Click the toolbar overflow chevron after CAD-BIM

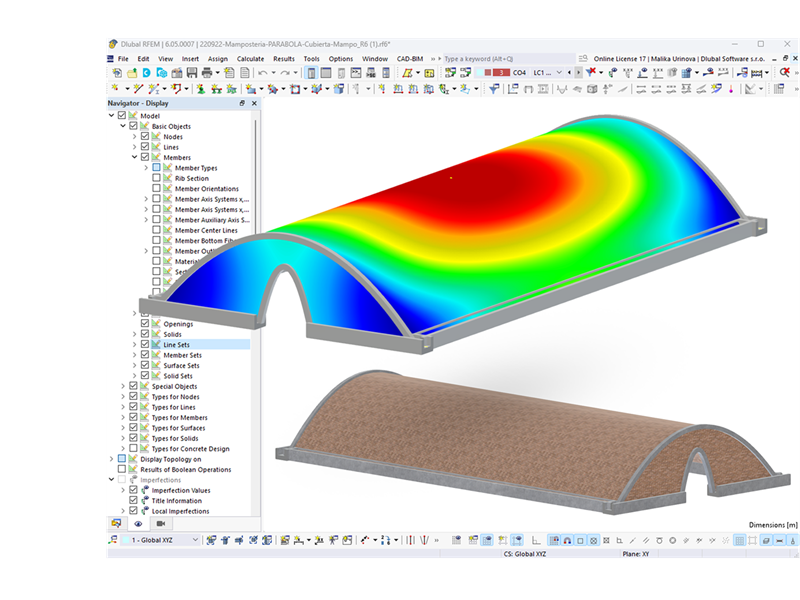pos(433,59)
